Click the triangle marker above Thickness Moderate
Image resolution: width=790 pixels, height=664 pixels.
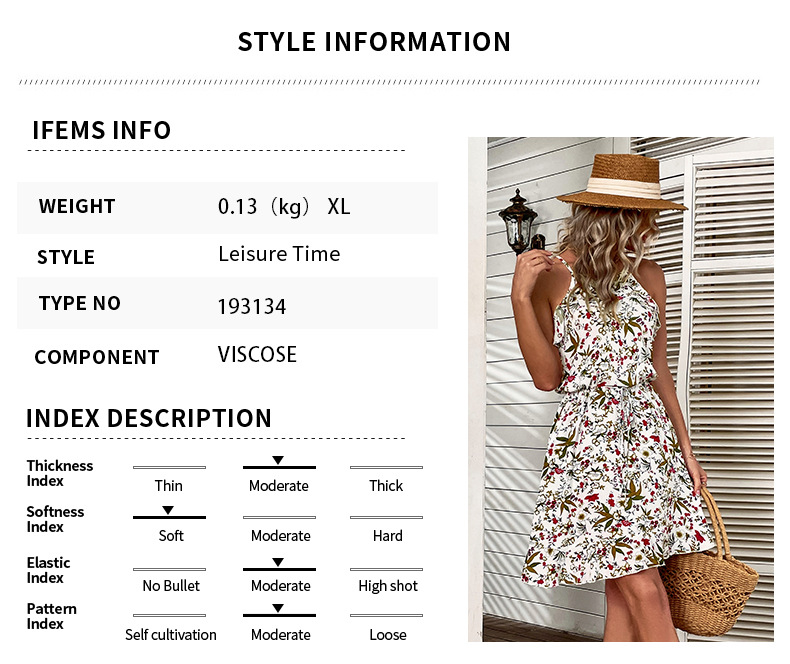coord(278,460)
